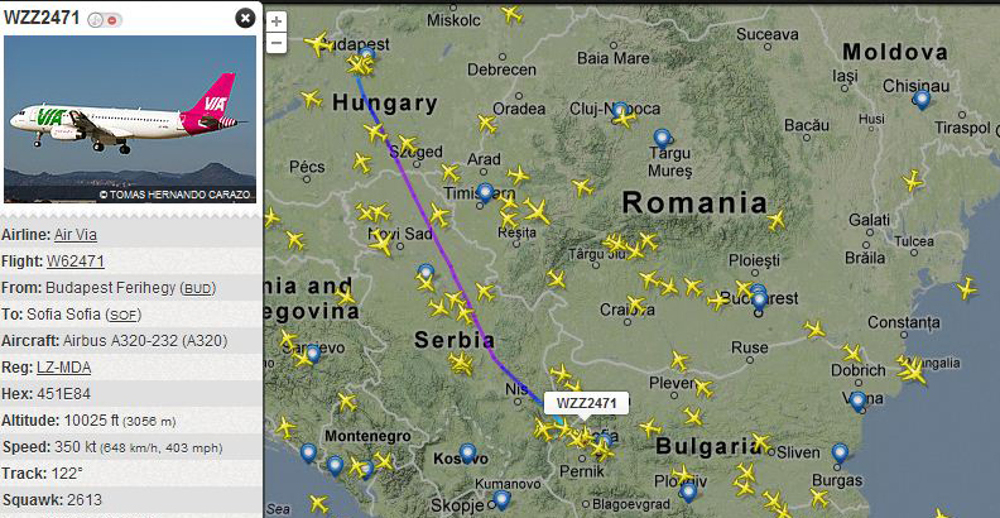Select the Targu Mures airport pin
The width and height of the screenshot is (1000, 518).
point(663,138)
